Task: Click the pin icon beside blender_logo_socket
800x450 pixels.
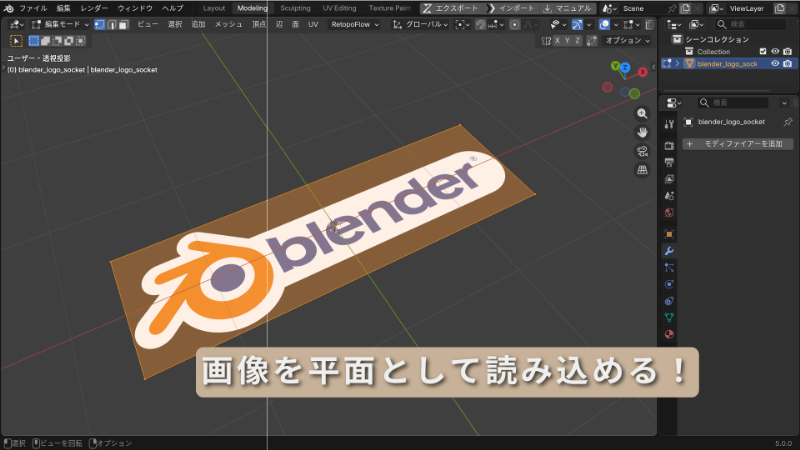Action: pos(788,122)
